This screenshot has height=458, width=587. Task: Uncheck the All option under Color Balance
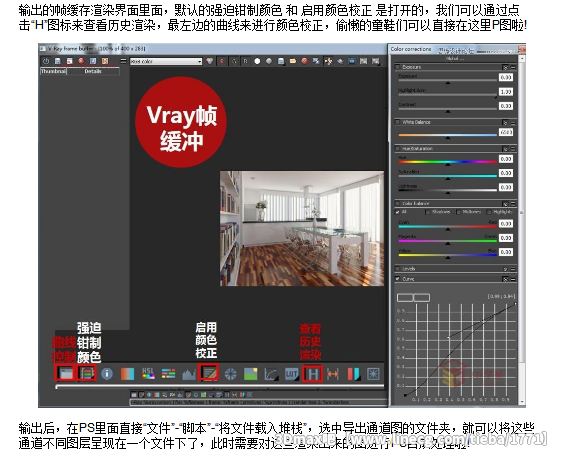(x=398, y=212)
